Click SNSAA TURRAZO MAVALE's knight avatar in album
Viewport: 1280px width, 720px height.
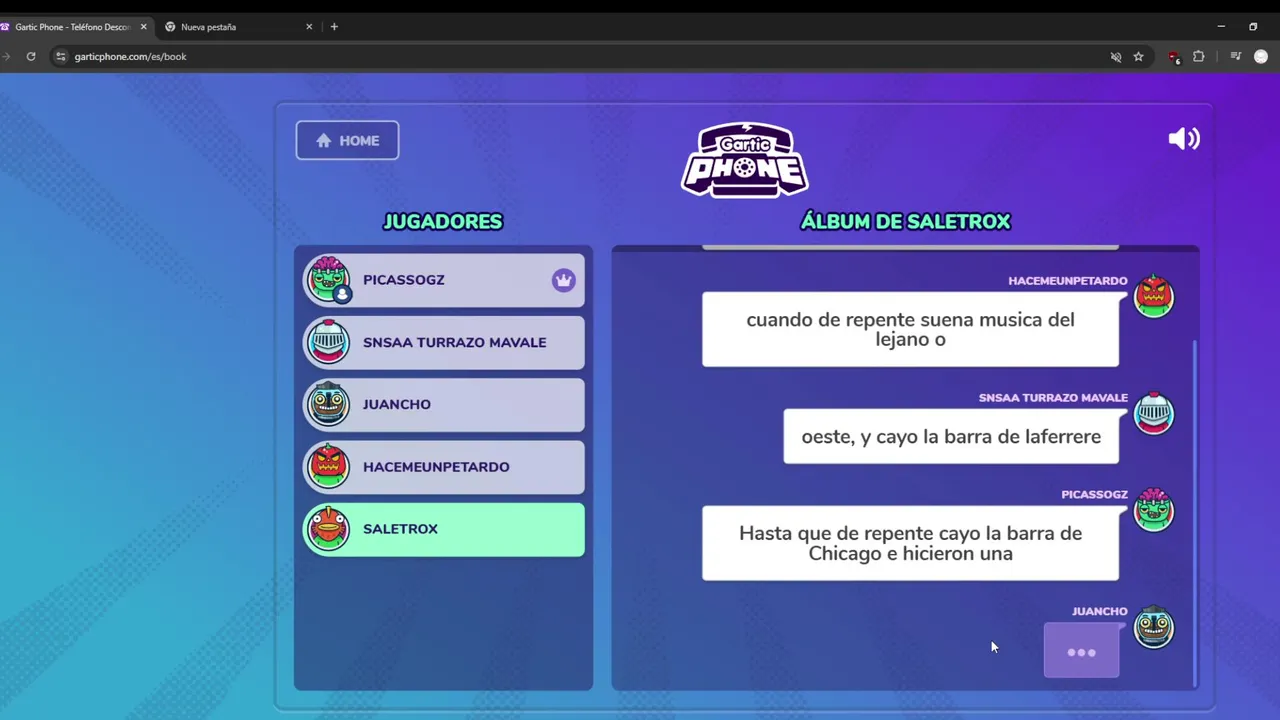[x=1154, y=413]
